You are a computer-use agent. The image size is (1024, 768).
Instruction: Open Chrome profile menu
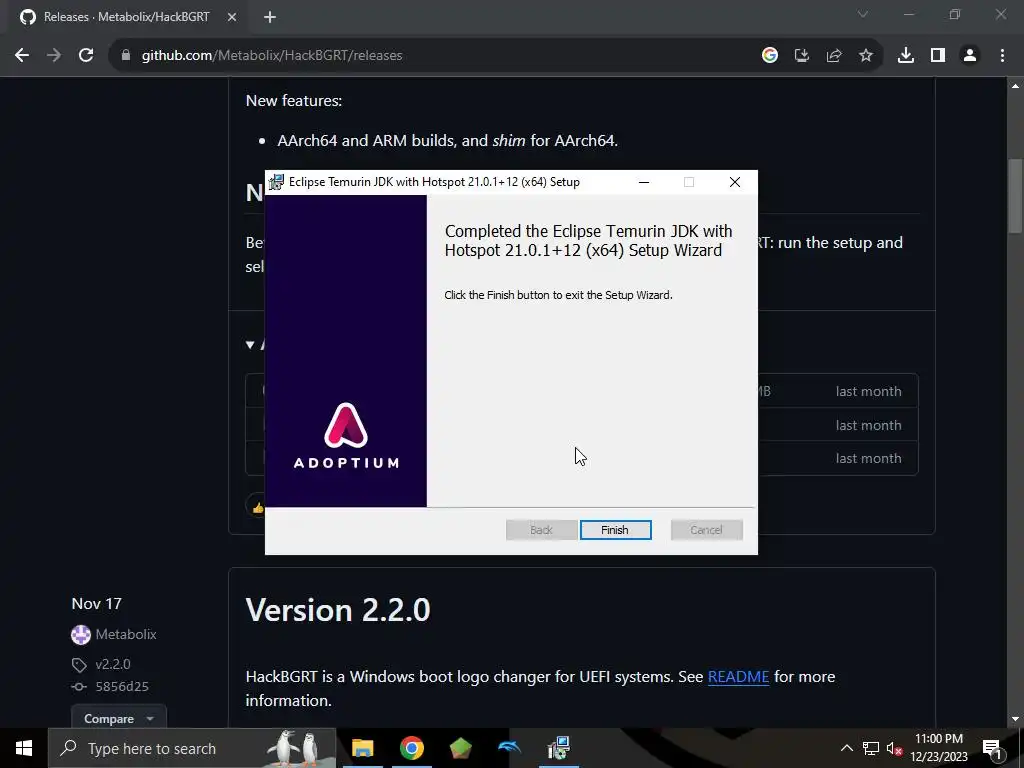tap(970, 56)
